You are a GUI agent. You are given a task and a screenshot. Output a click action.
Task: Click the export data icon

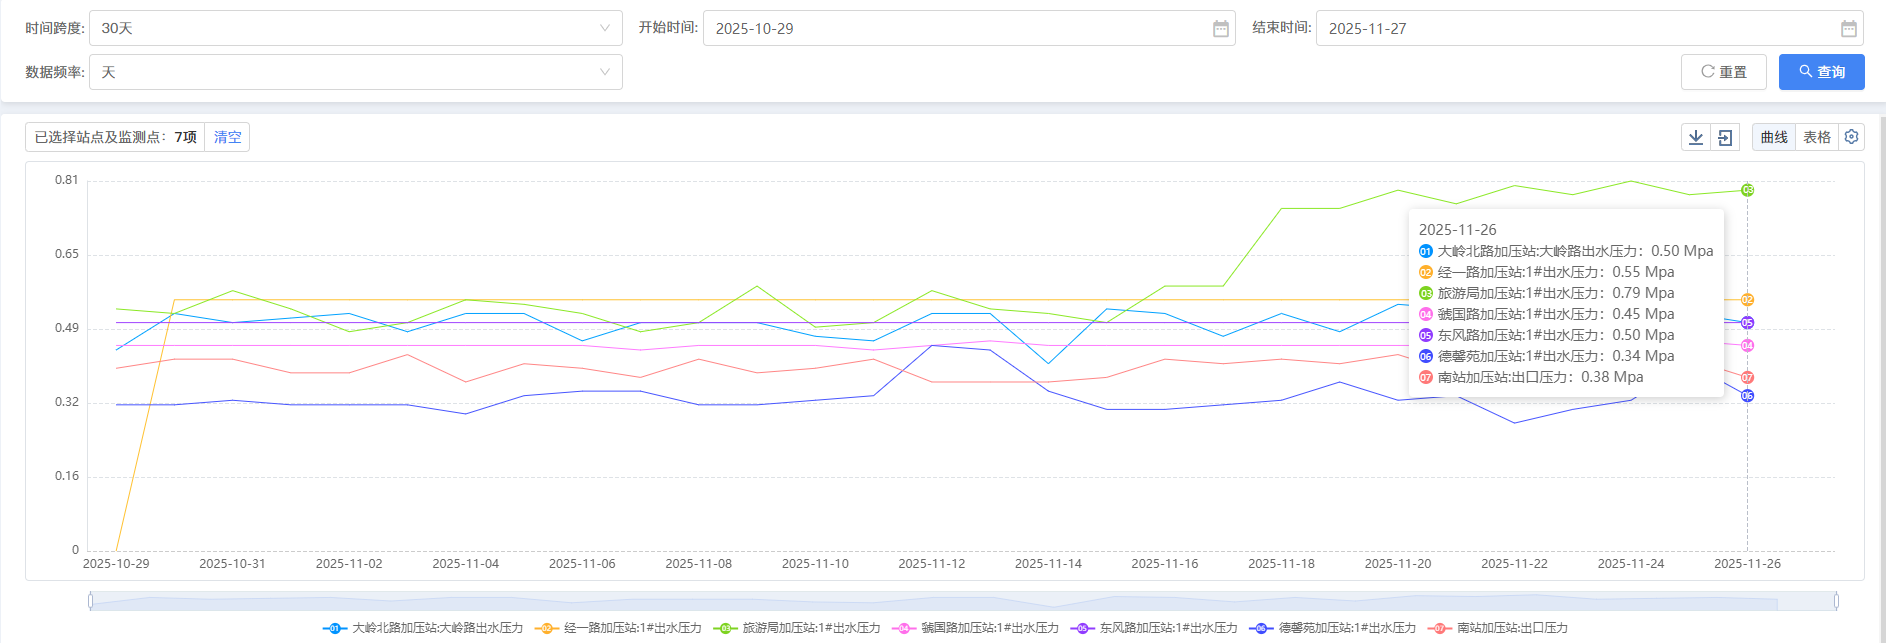click(x=1725, y=138)
